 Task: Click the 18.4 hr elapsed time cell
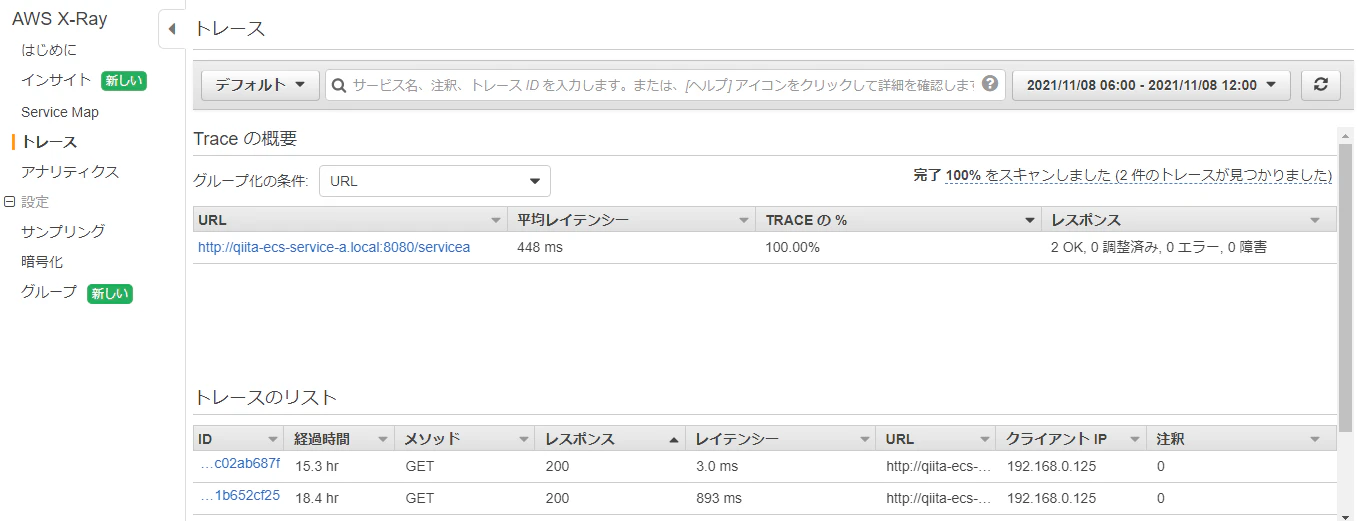(317, 498)
